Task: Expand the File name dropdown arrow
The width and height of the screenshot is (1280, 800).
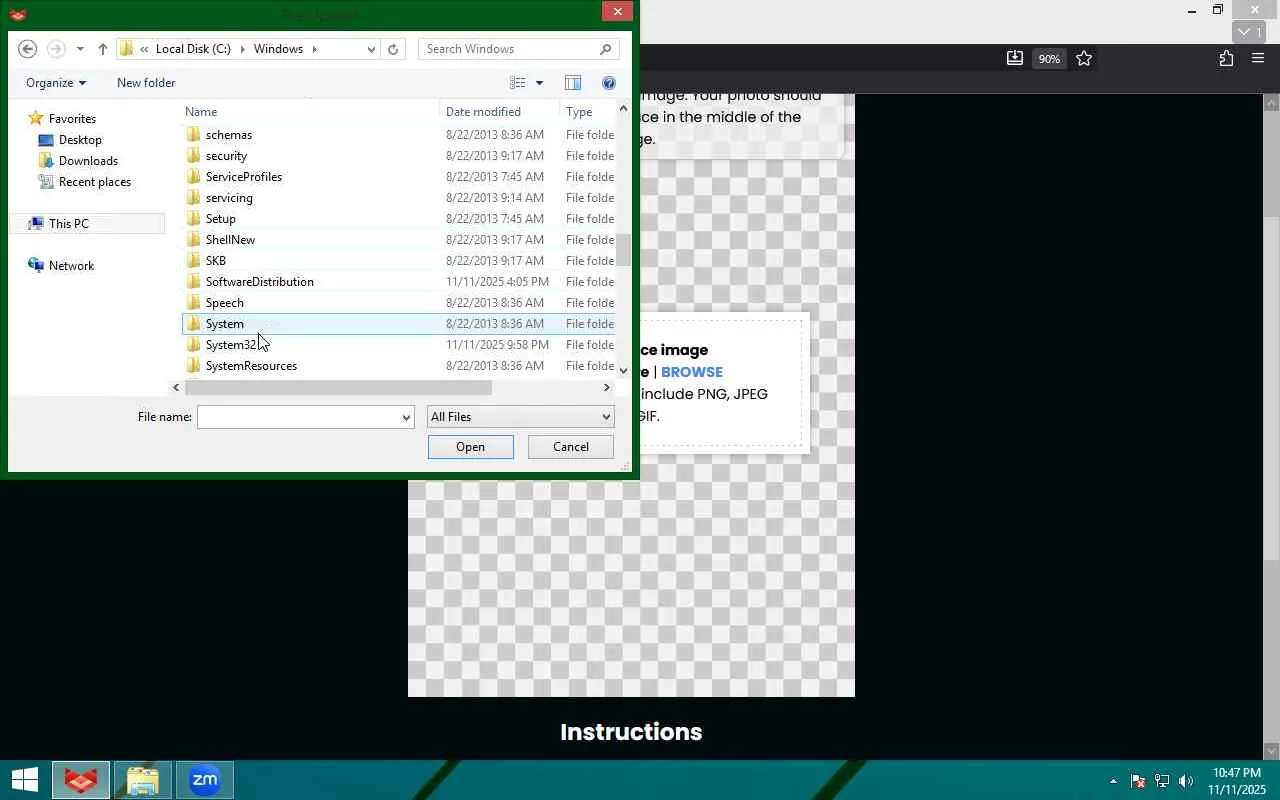Action: coord(406,417)
